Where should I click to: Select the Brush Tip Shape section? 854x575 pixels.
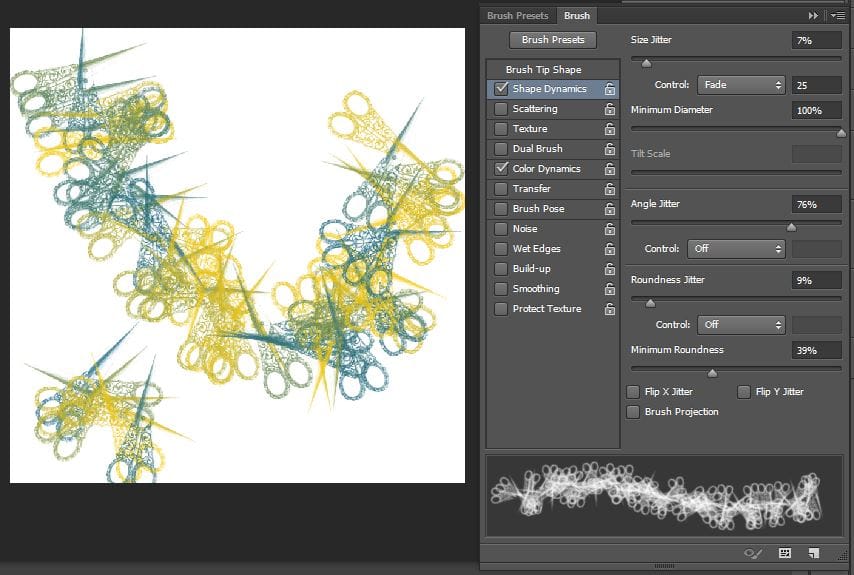[553, 70]
